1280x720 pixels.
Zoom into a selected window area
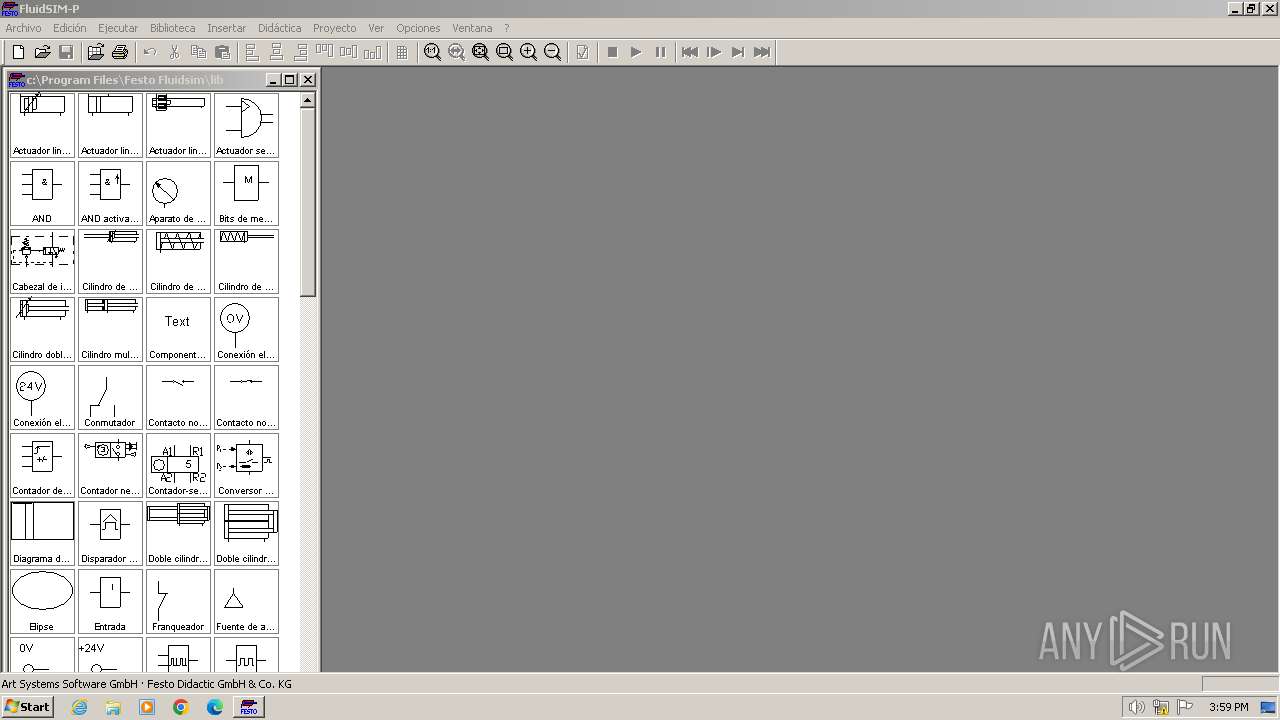point(504,52)
